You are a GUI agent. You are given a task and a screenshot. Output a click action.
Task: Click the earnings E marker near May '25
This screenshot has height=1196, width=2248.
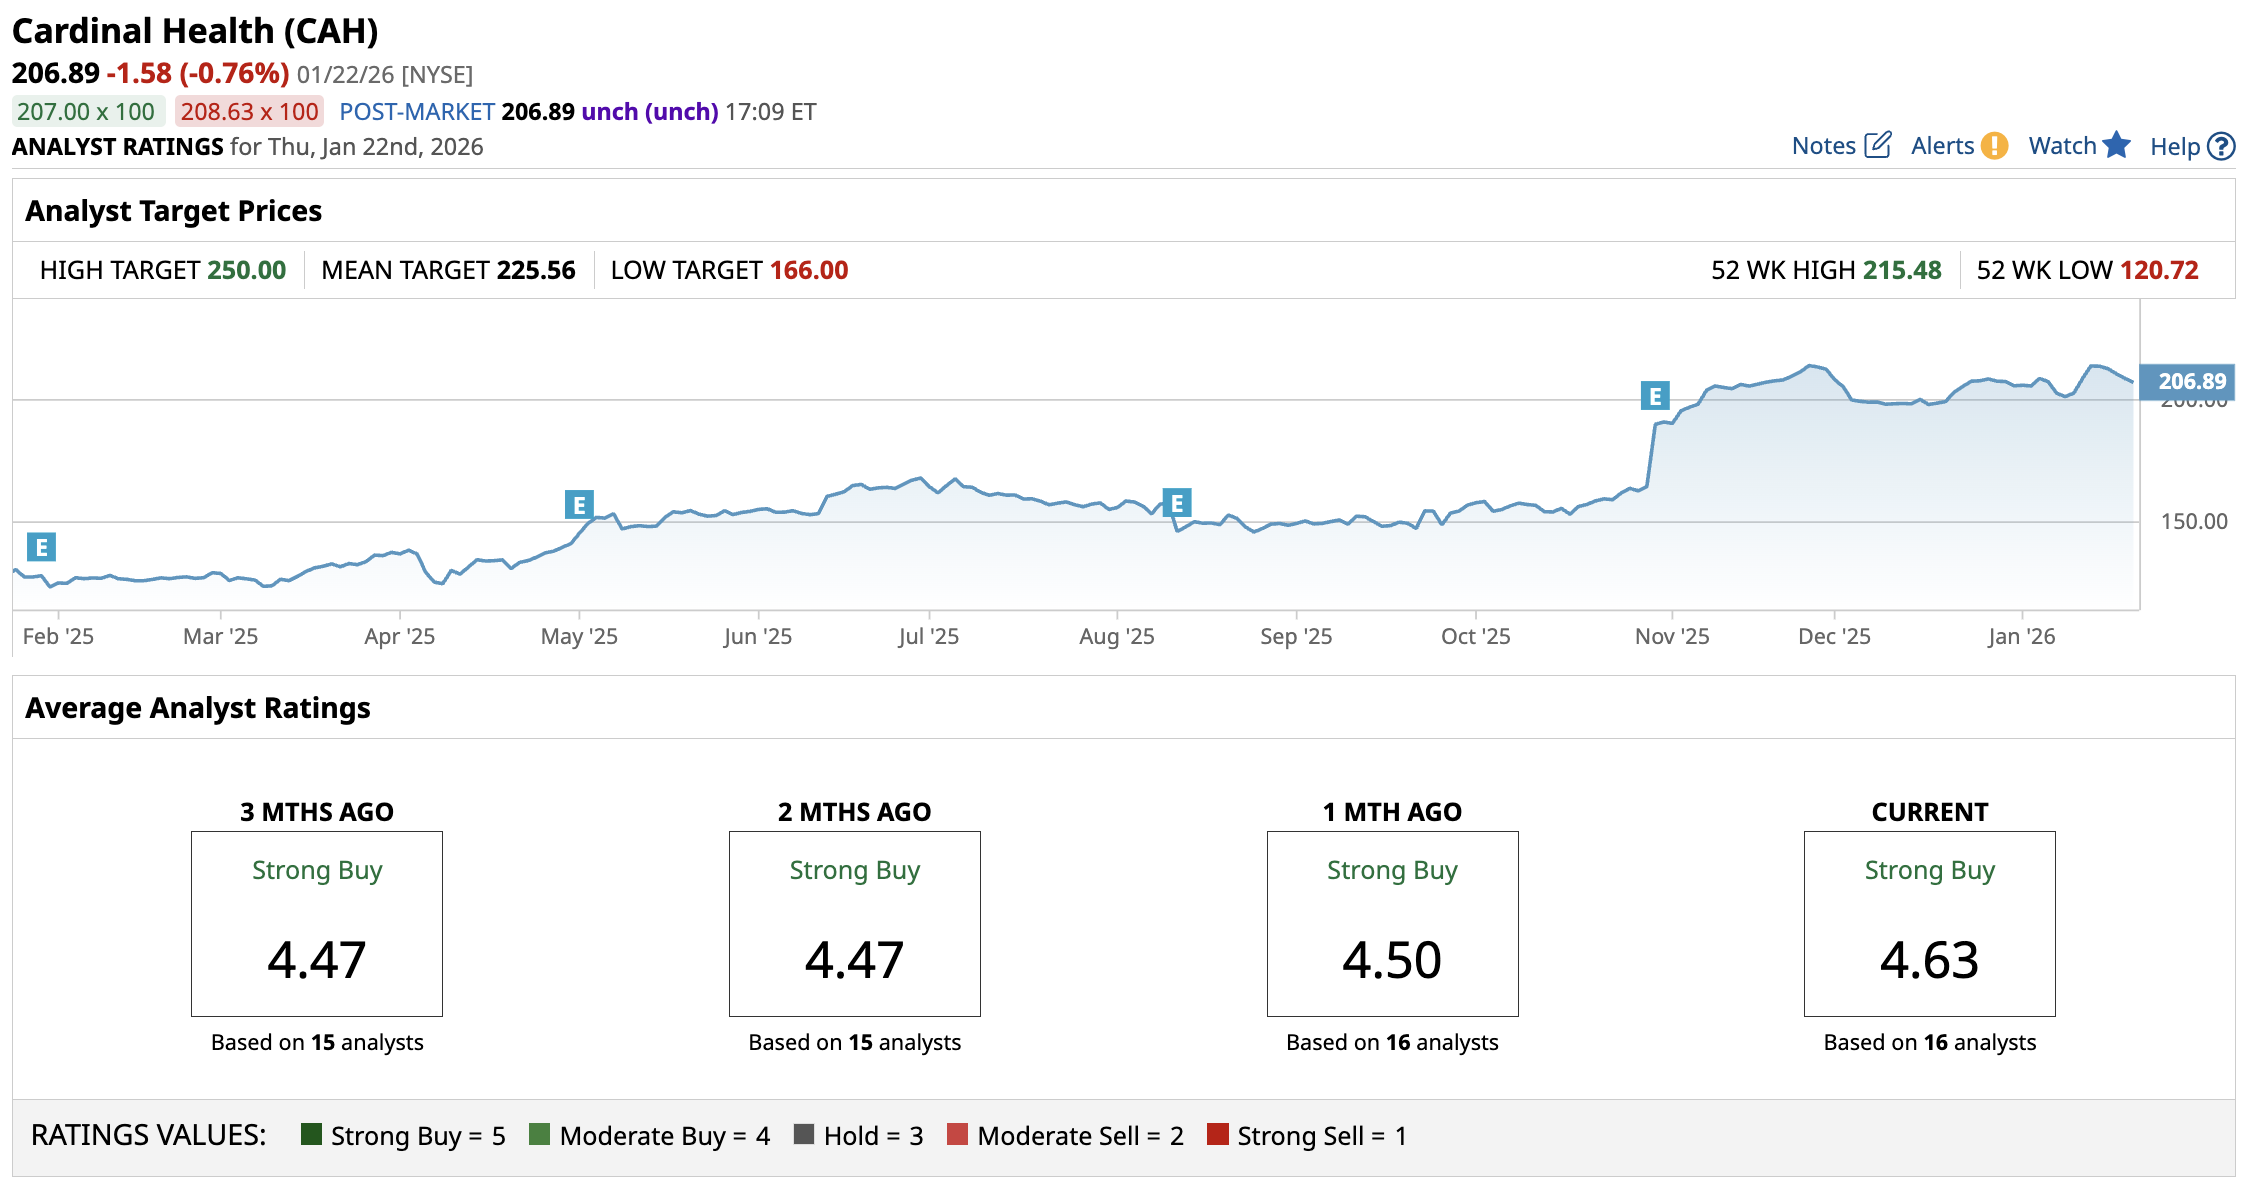[x=579, y=505]
